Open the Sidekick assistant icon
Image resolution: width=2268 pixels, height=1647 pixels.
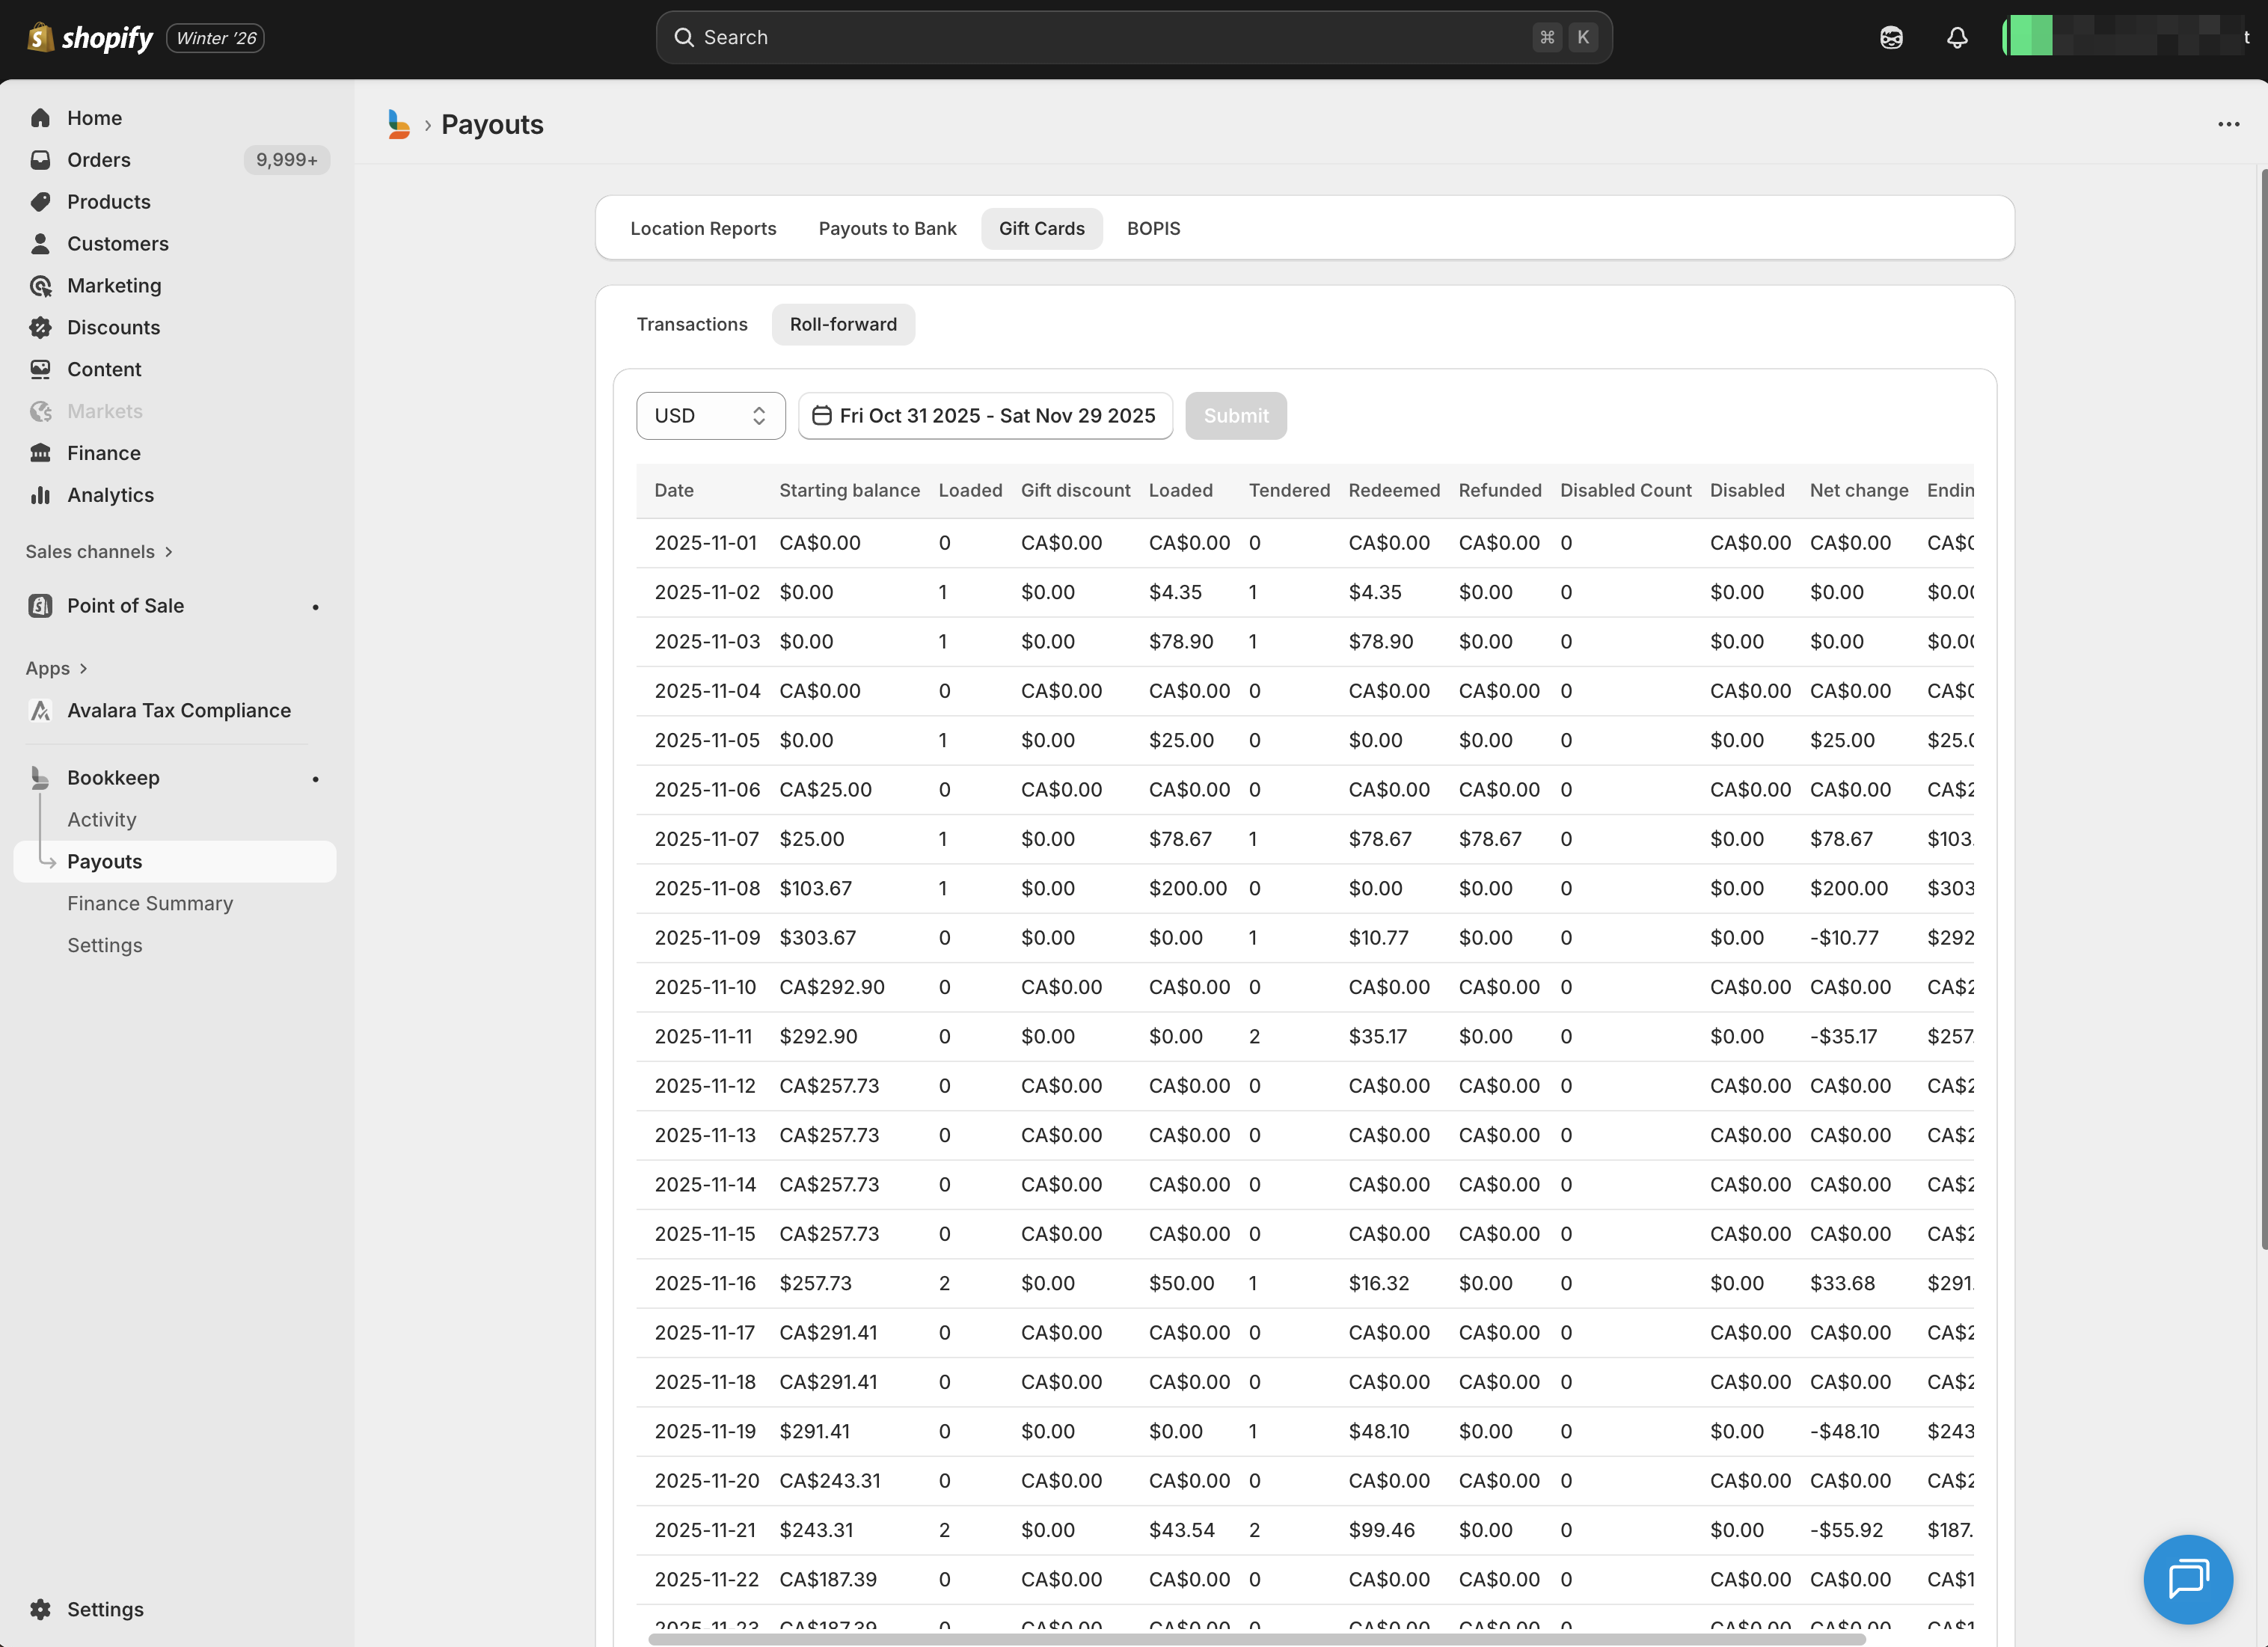tap(1890, 37)
